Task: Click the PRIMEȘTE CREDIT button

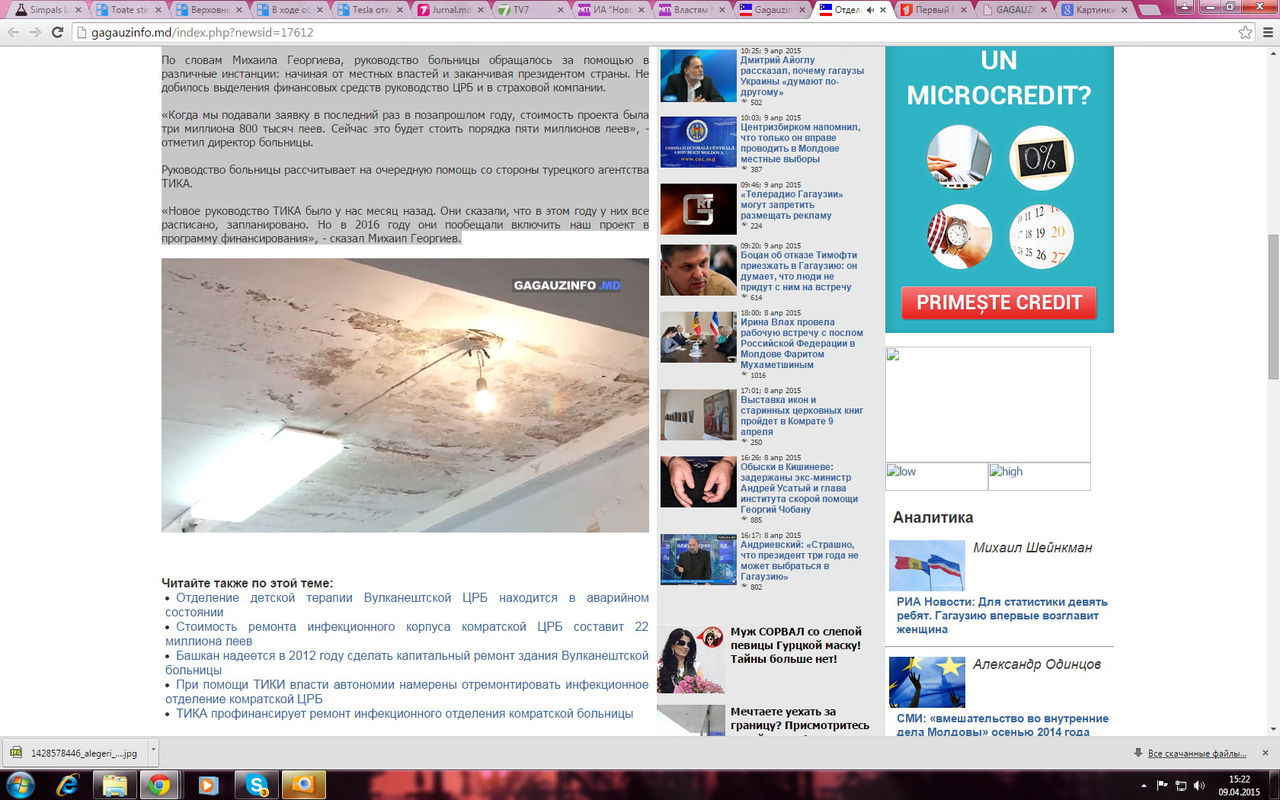Action: pyautogui.click(x=999, y=303)
